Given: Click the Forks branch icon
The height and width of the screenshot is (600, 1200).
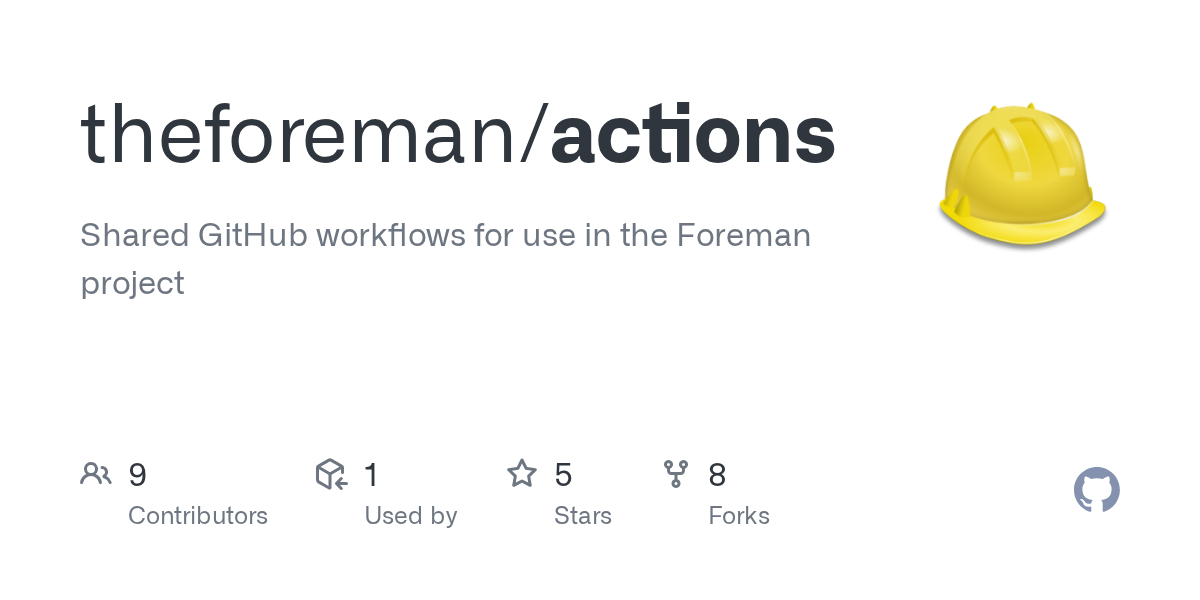Looking at the screenshot, I should tap(676, 474).
